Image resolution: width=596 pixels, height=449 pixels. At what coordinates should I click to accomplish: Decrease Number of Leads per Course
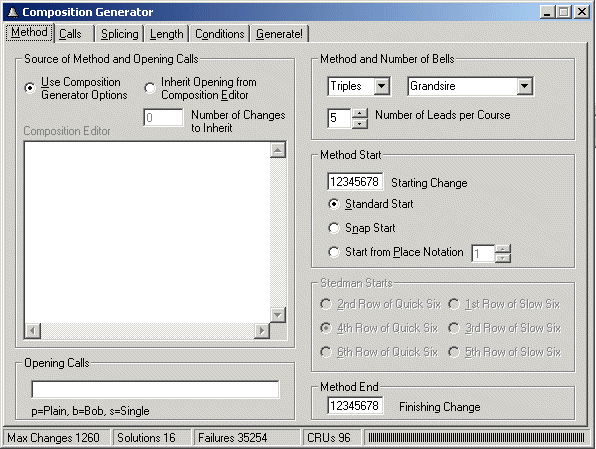[x=360, y=124]
